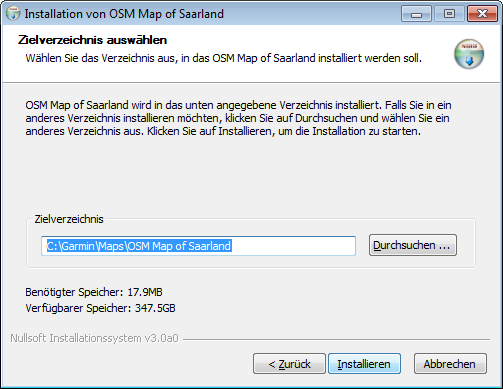
Task: Open the Durchsuchen folder browser
Action: coord(413,245)
